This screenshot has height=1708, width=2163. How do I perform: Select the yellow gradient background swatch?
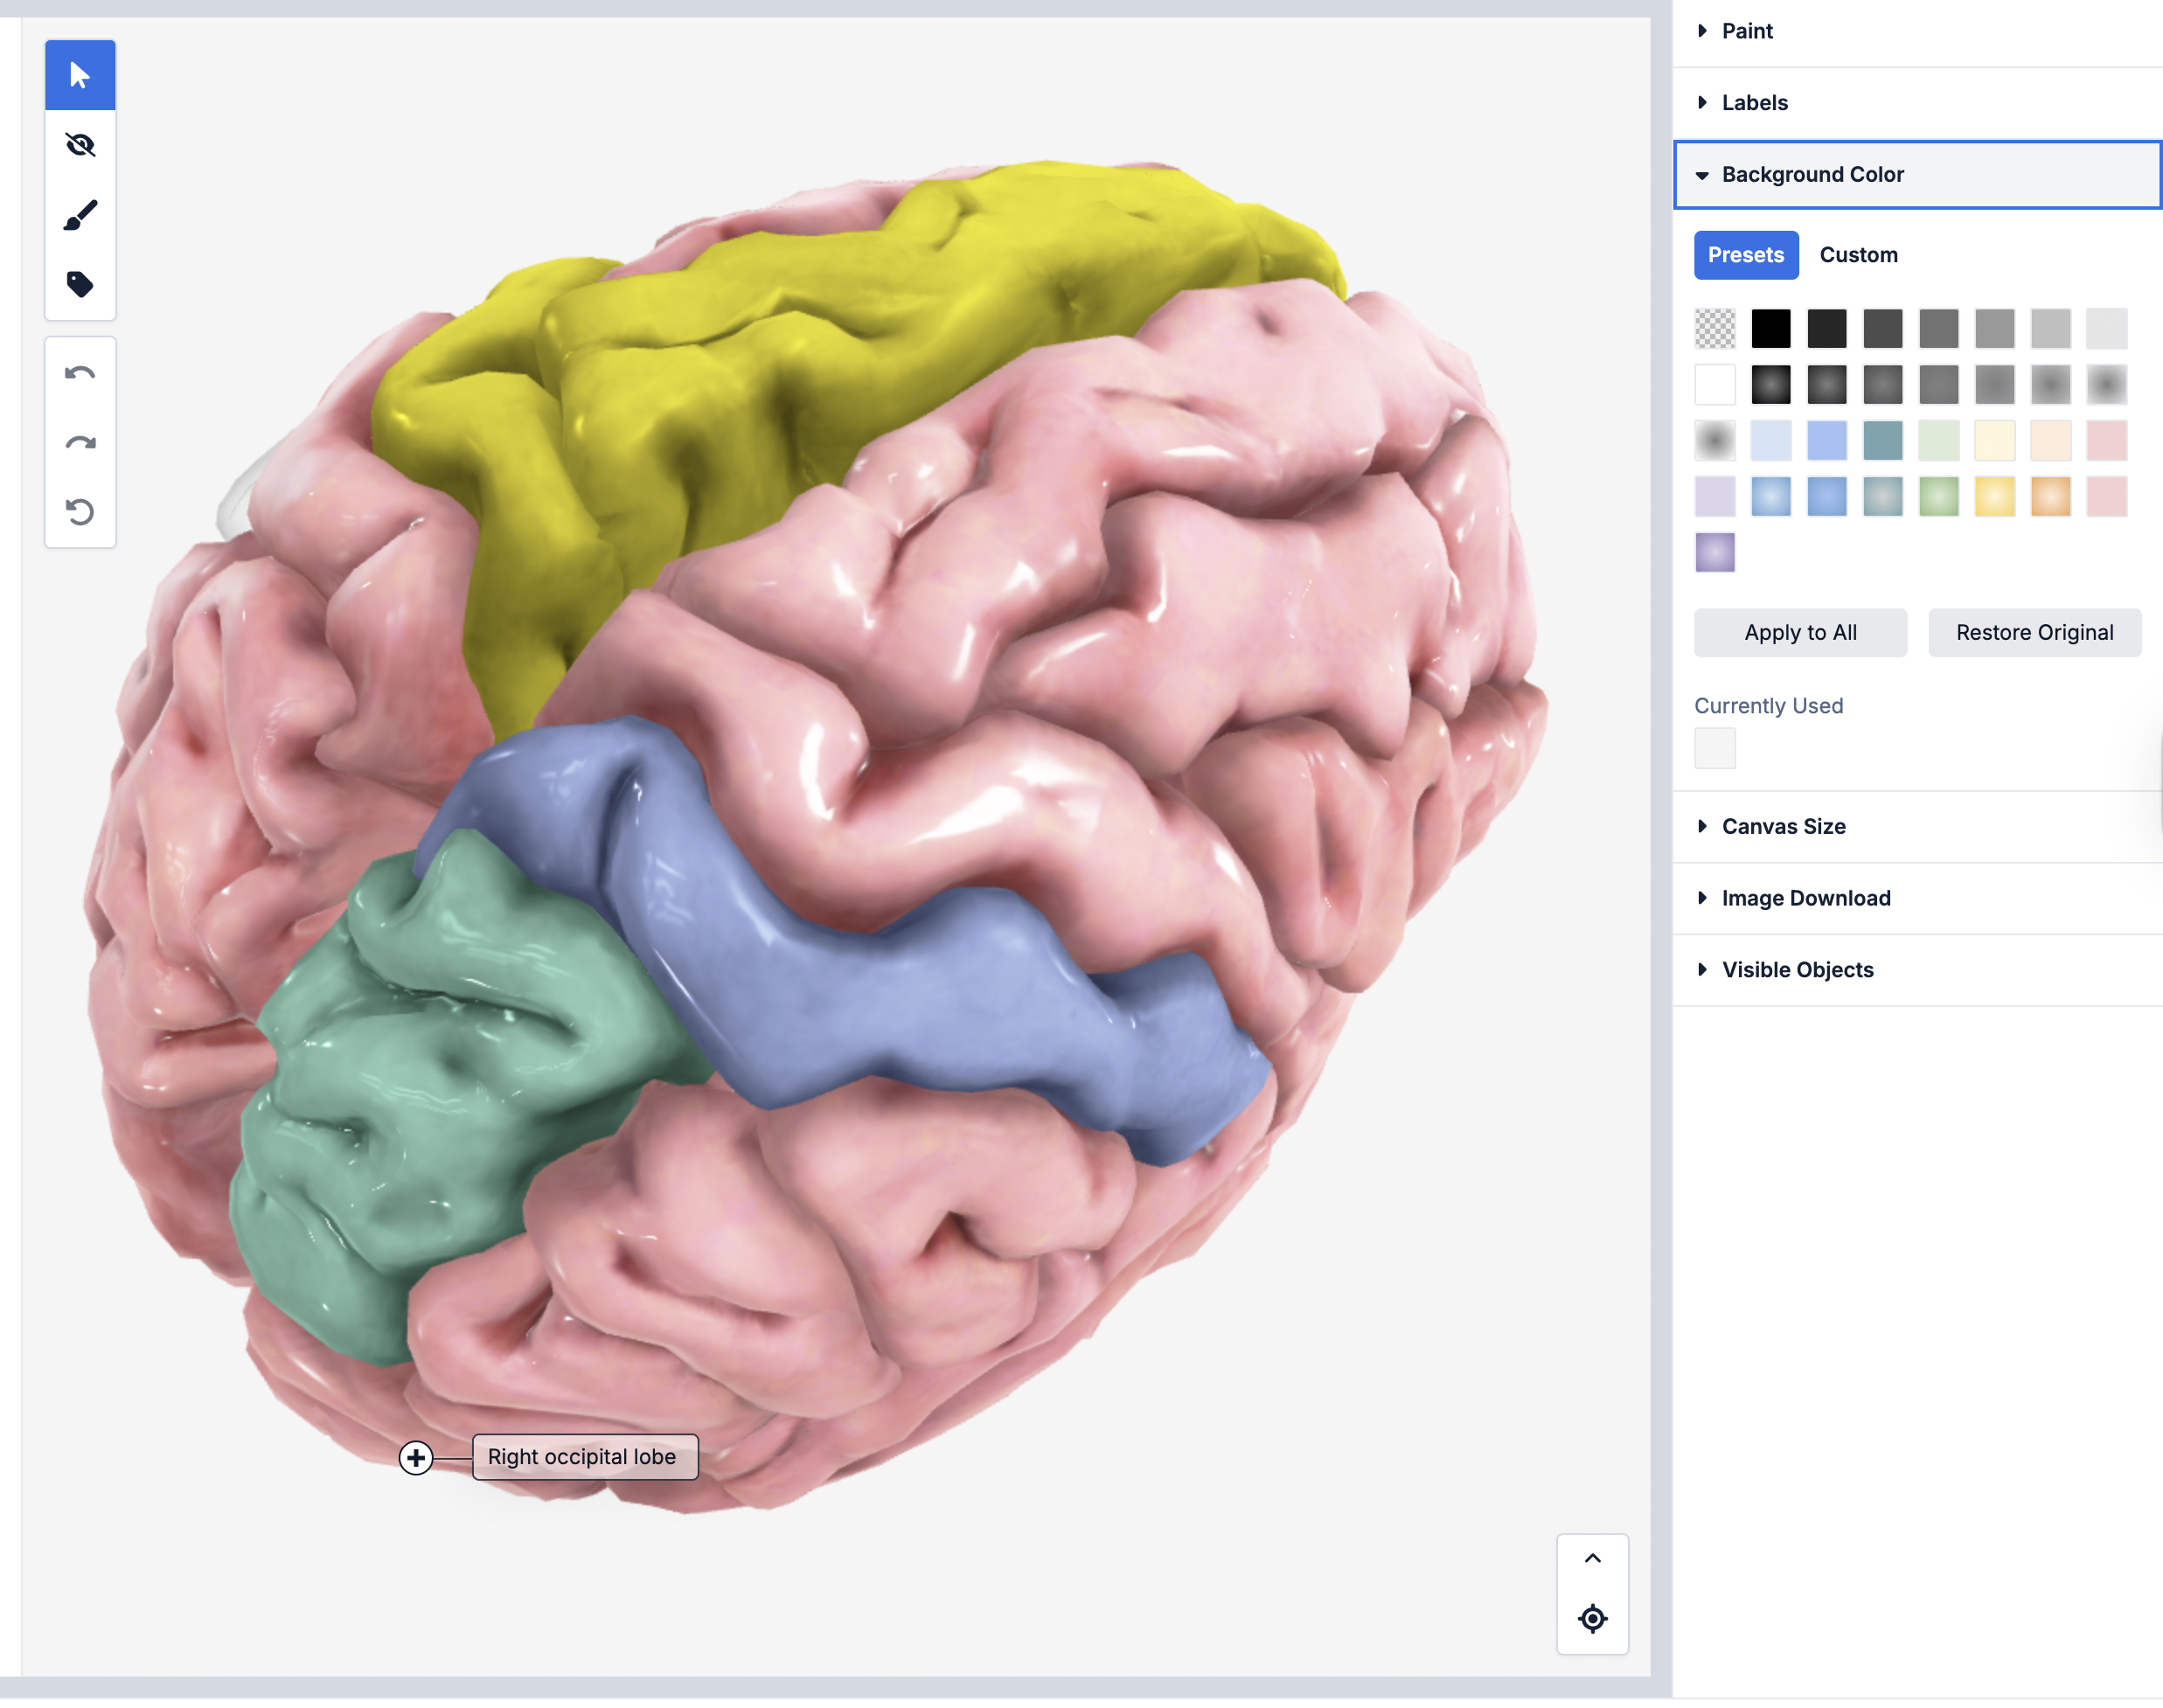(x=1995, y=497)
